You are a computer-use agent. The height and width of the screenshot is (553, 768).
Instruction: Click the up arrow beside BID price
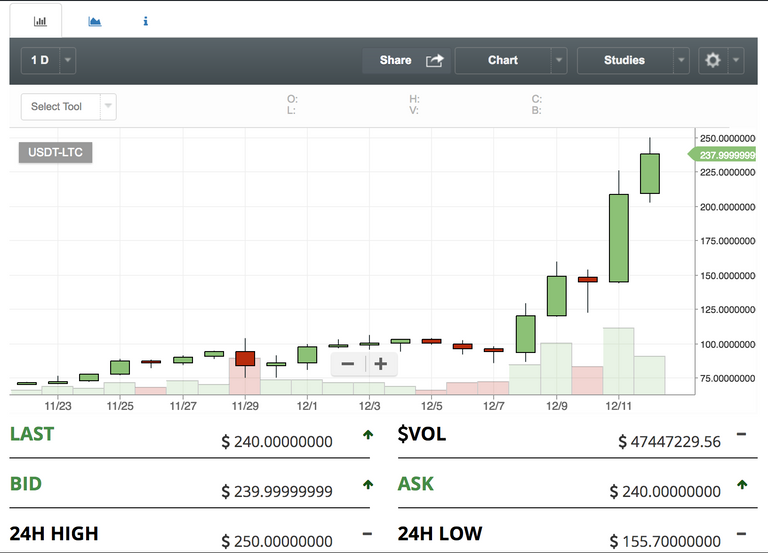tap(368, 484)
